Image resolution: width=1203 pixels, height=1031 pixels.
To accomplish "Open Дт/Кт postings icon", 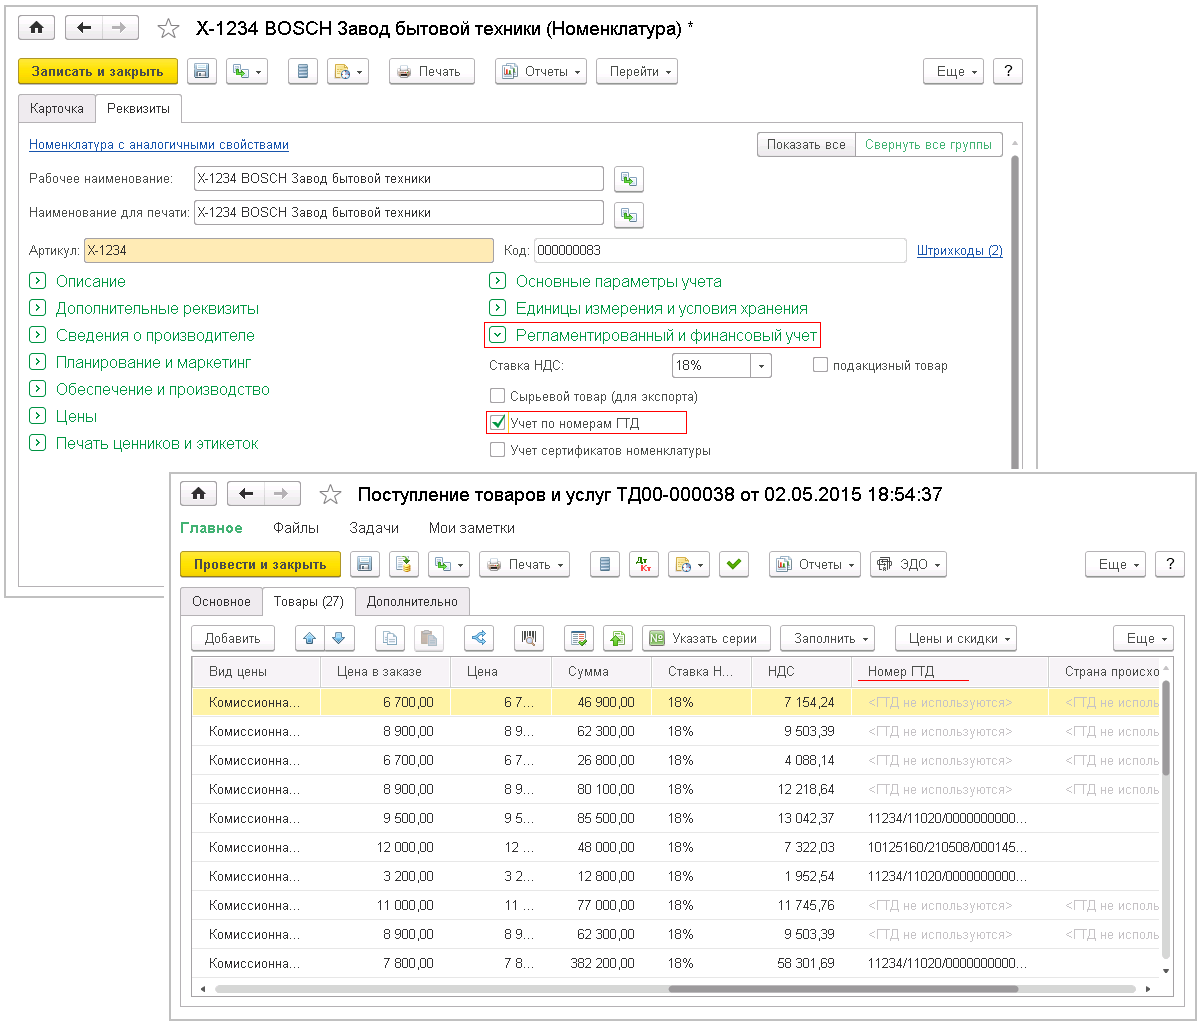I will click(644, 564).
